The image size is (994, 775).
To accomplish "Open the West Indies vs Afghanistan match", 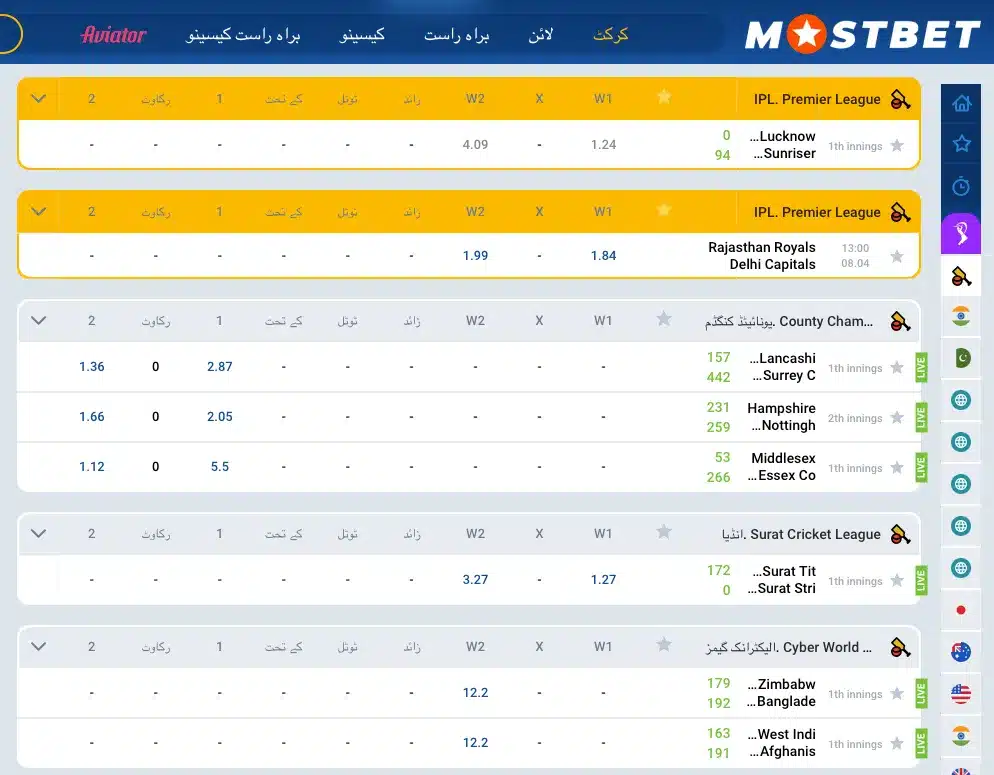I will (781, 743).
